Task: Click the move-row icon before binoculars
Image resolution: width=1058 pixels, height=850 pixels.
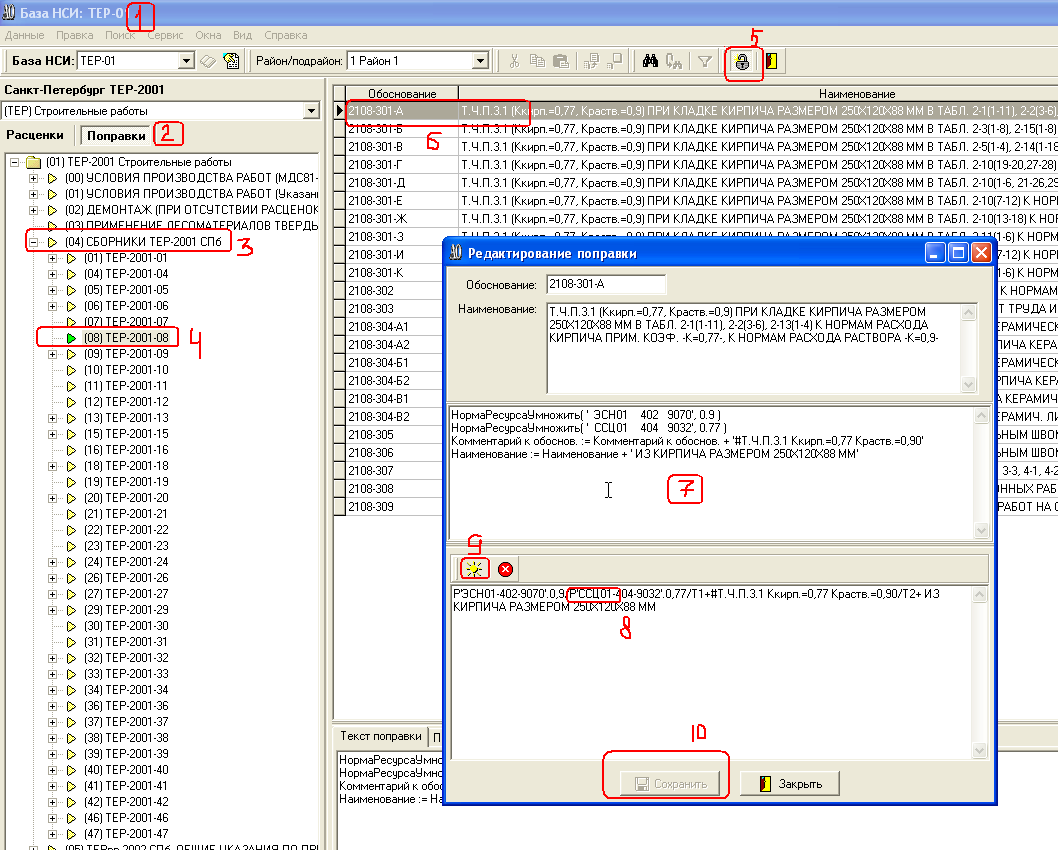Action: [615, 61]
